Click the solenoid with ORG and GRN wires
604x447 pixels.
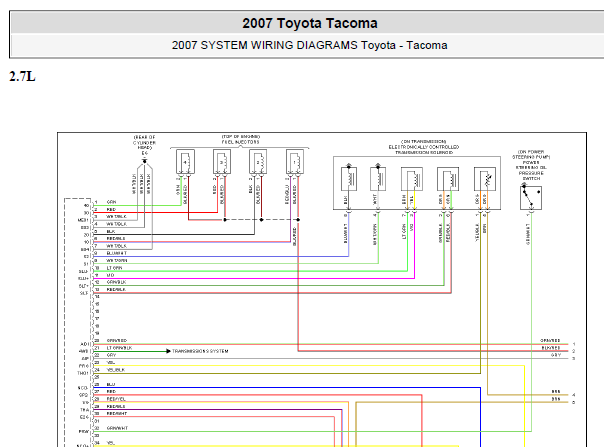point(448,179)
